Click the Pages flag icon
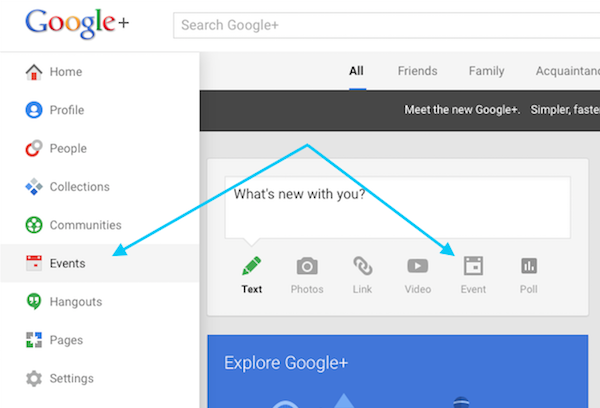The width and height of the screenshot is (600, 408). pos(34,340)
